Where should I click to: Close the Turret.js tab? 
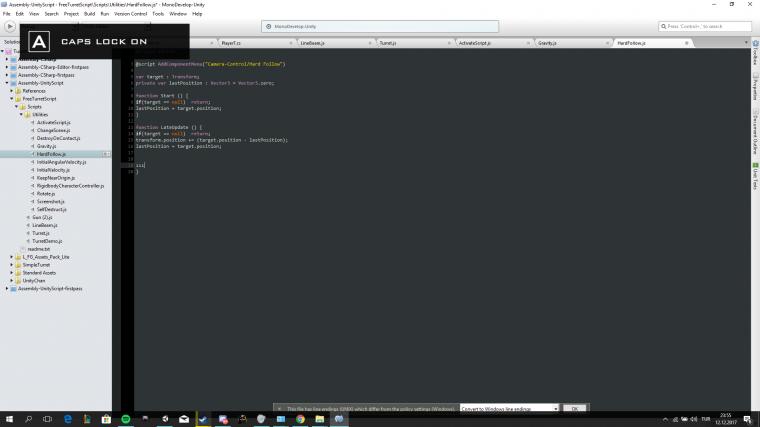click(449, 43)
